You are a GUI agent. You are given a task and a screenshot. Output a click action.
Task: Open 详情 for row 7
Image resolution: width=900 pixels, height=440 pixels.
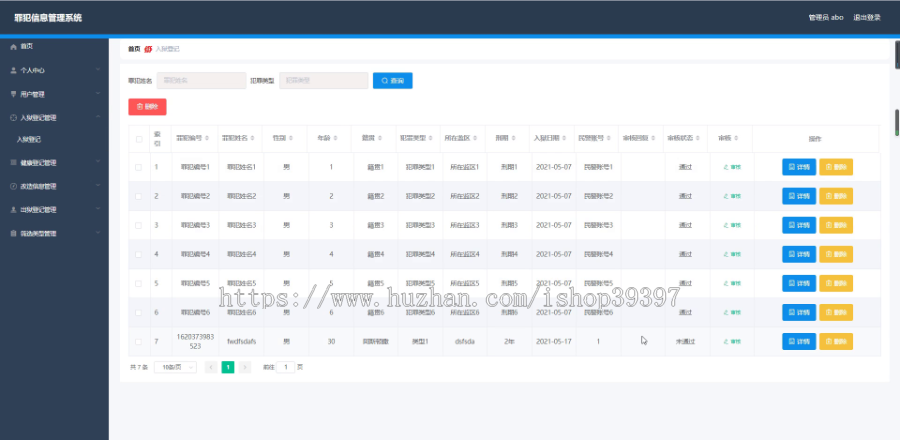799,341
